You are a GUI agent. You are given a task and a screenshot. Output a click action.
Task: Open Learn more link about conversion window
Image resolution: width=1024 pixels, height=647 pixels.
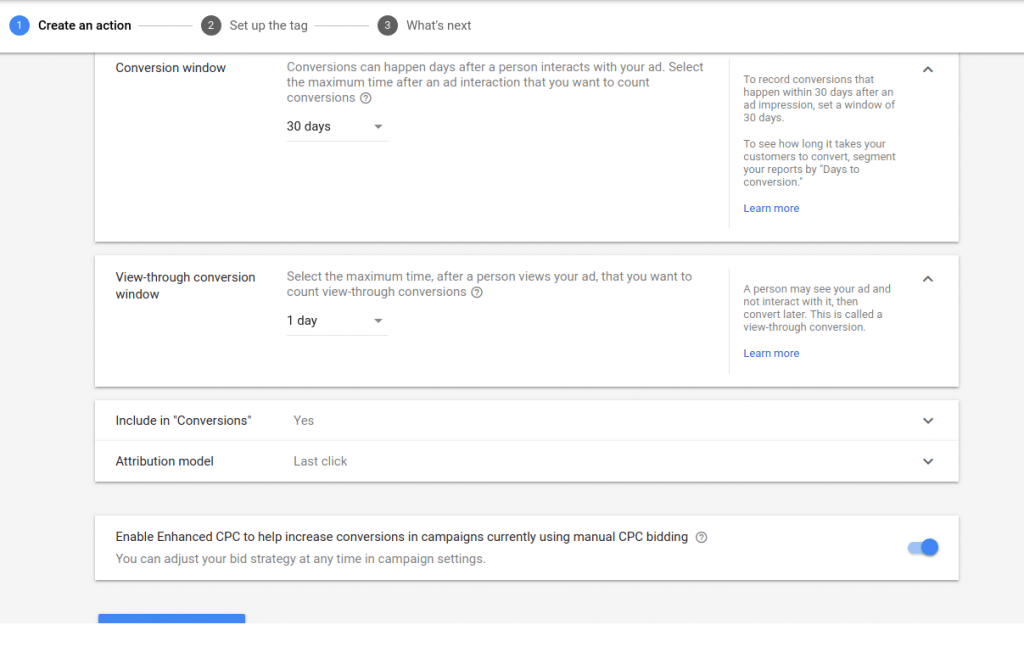(771, 208)
